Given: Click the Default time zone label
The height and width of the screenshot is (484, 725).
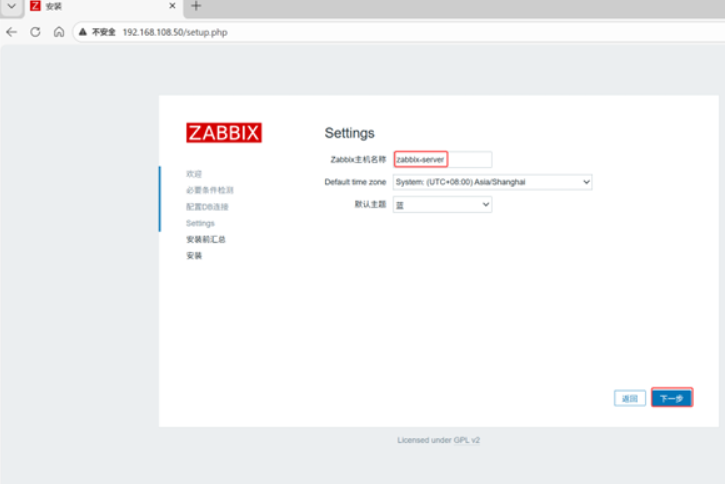Looking at the screenshot, I should pos(355,182).
